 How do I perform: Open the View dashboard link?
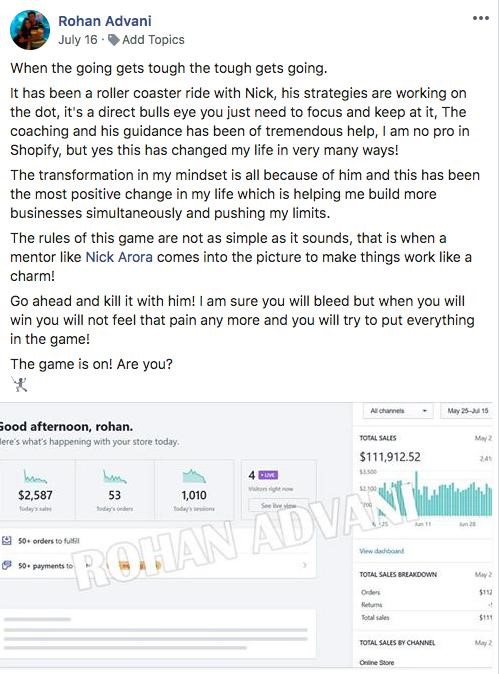click(382, 551)
